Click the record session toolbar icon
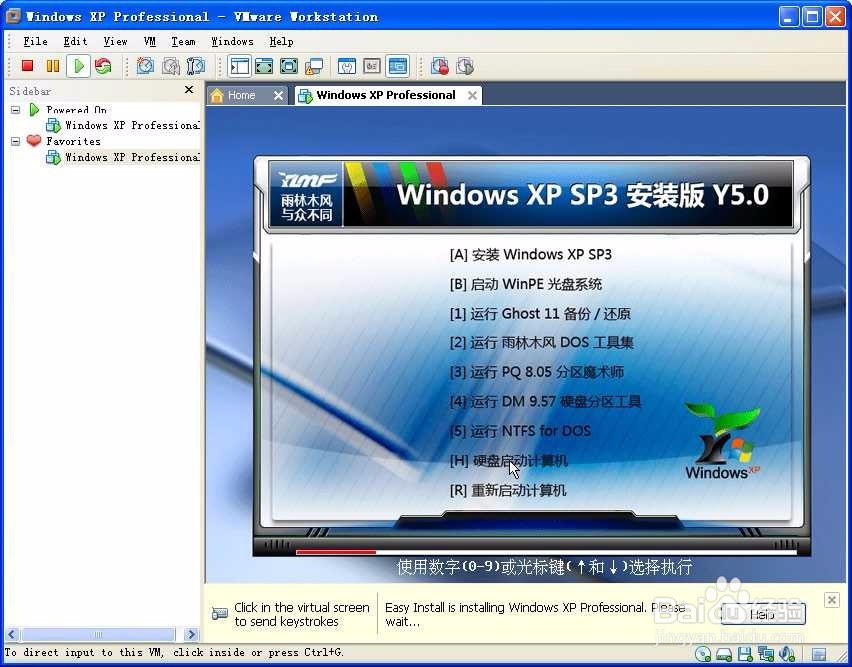The image size is (852, 667). (x=440, y=66)
